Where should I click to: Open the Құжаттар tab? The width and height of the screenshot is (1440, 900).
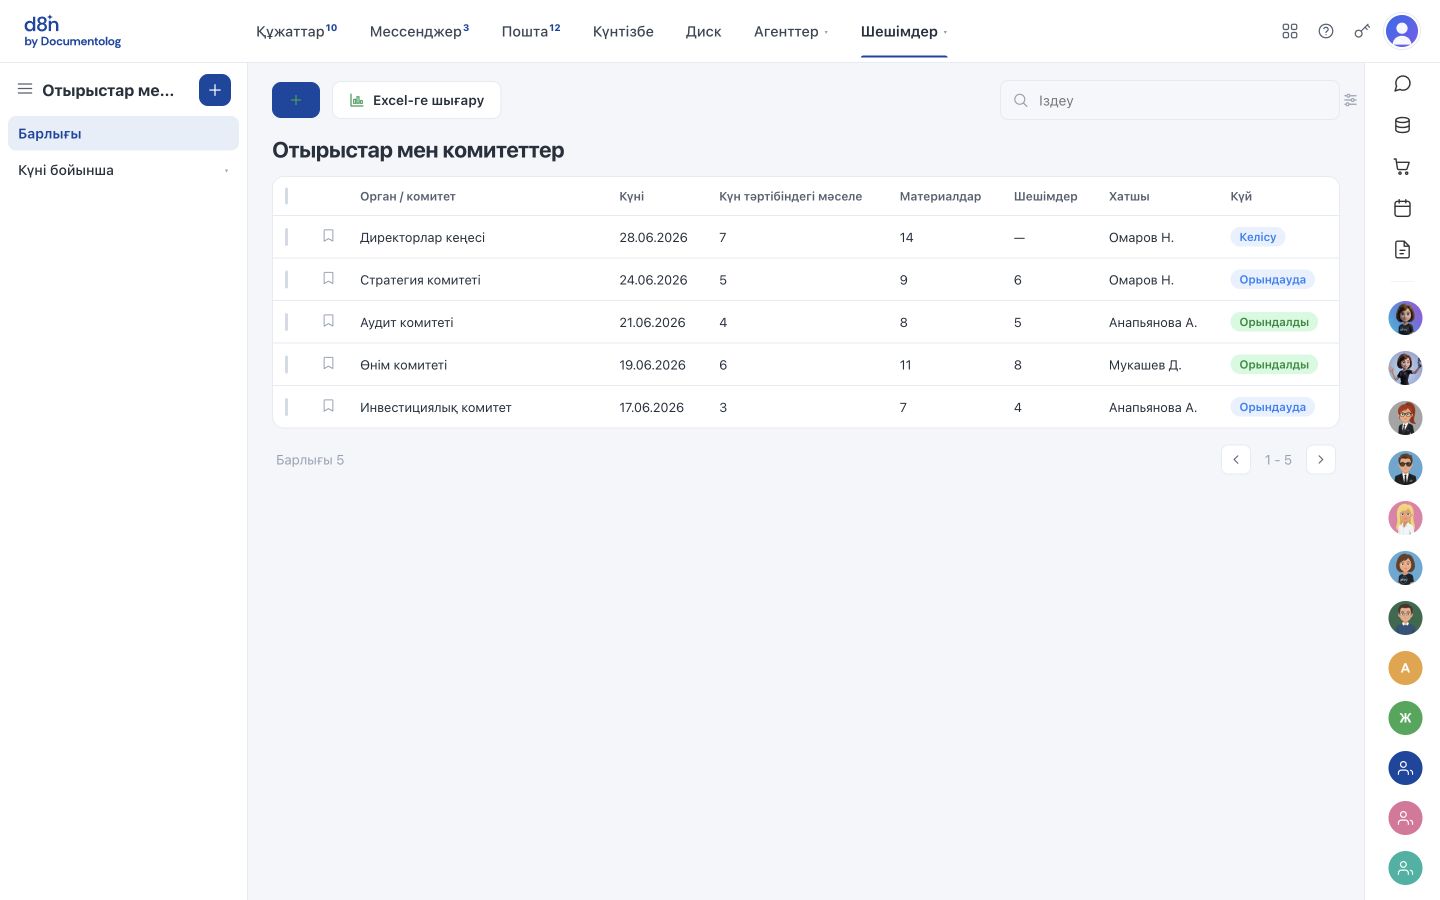point(296,31)
